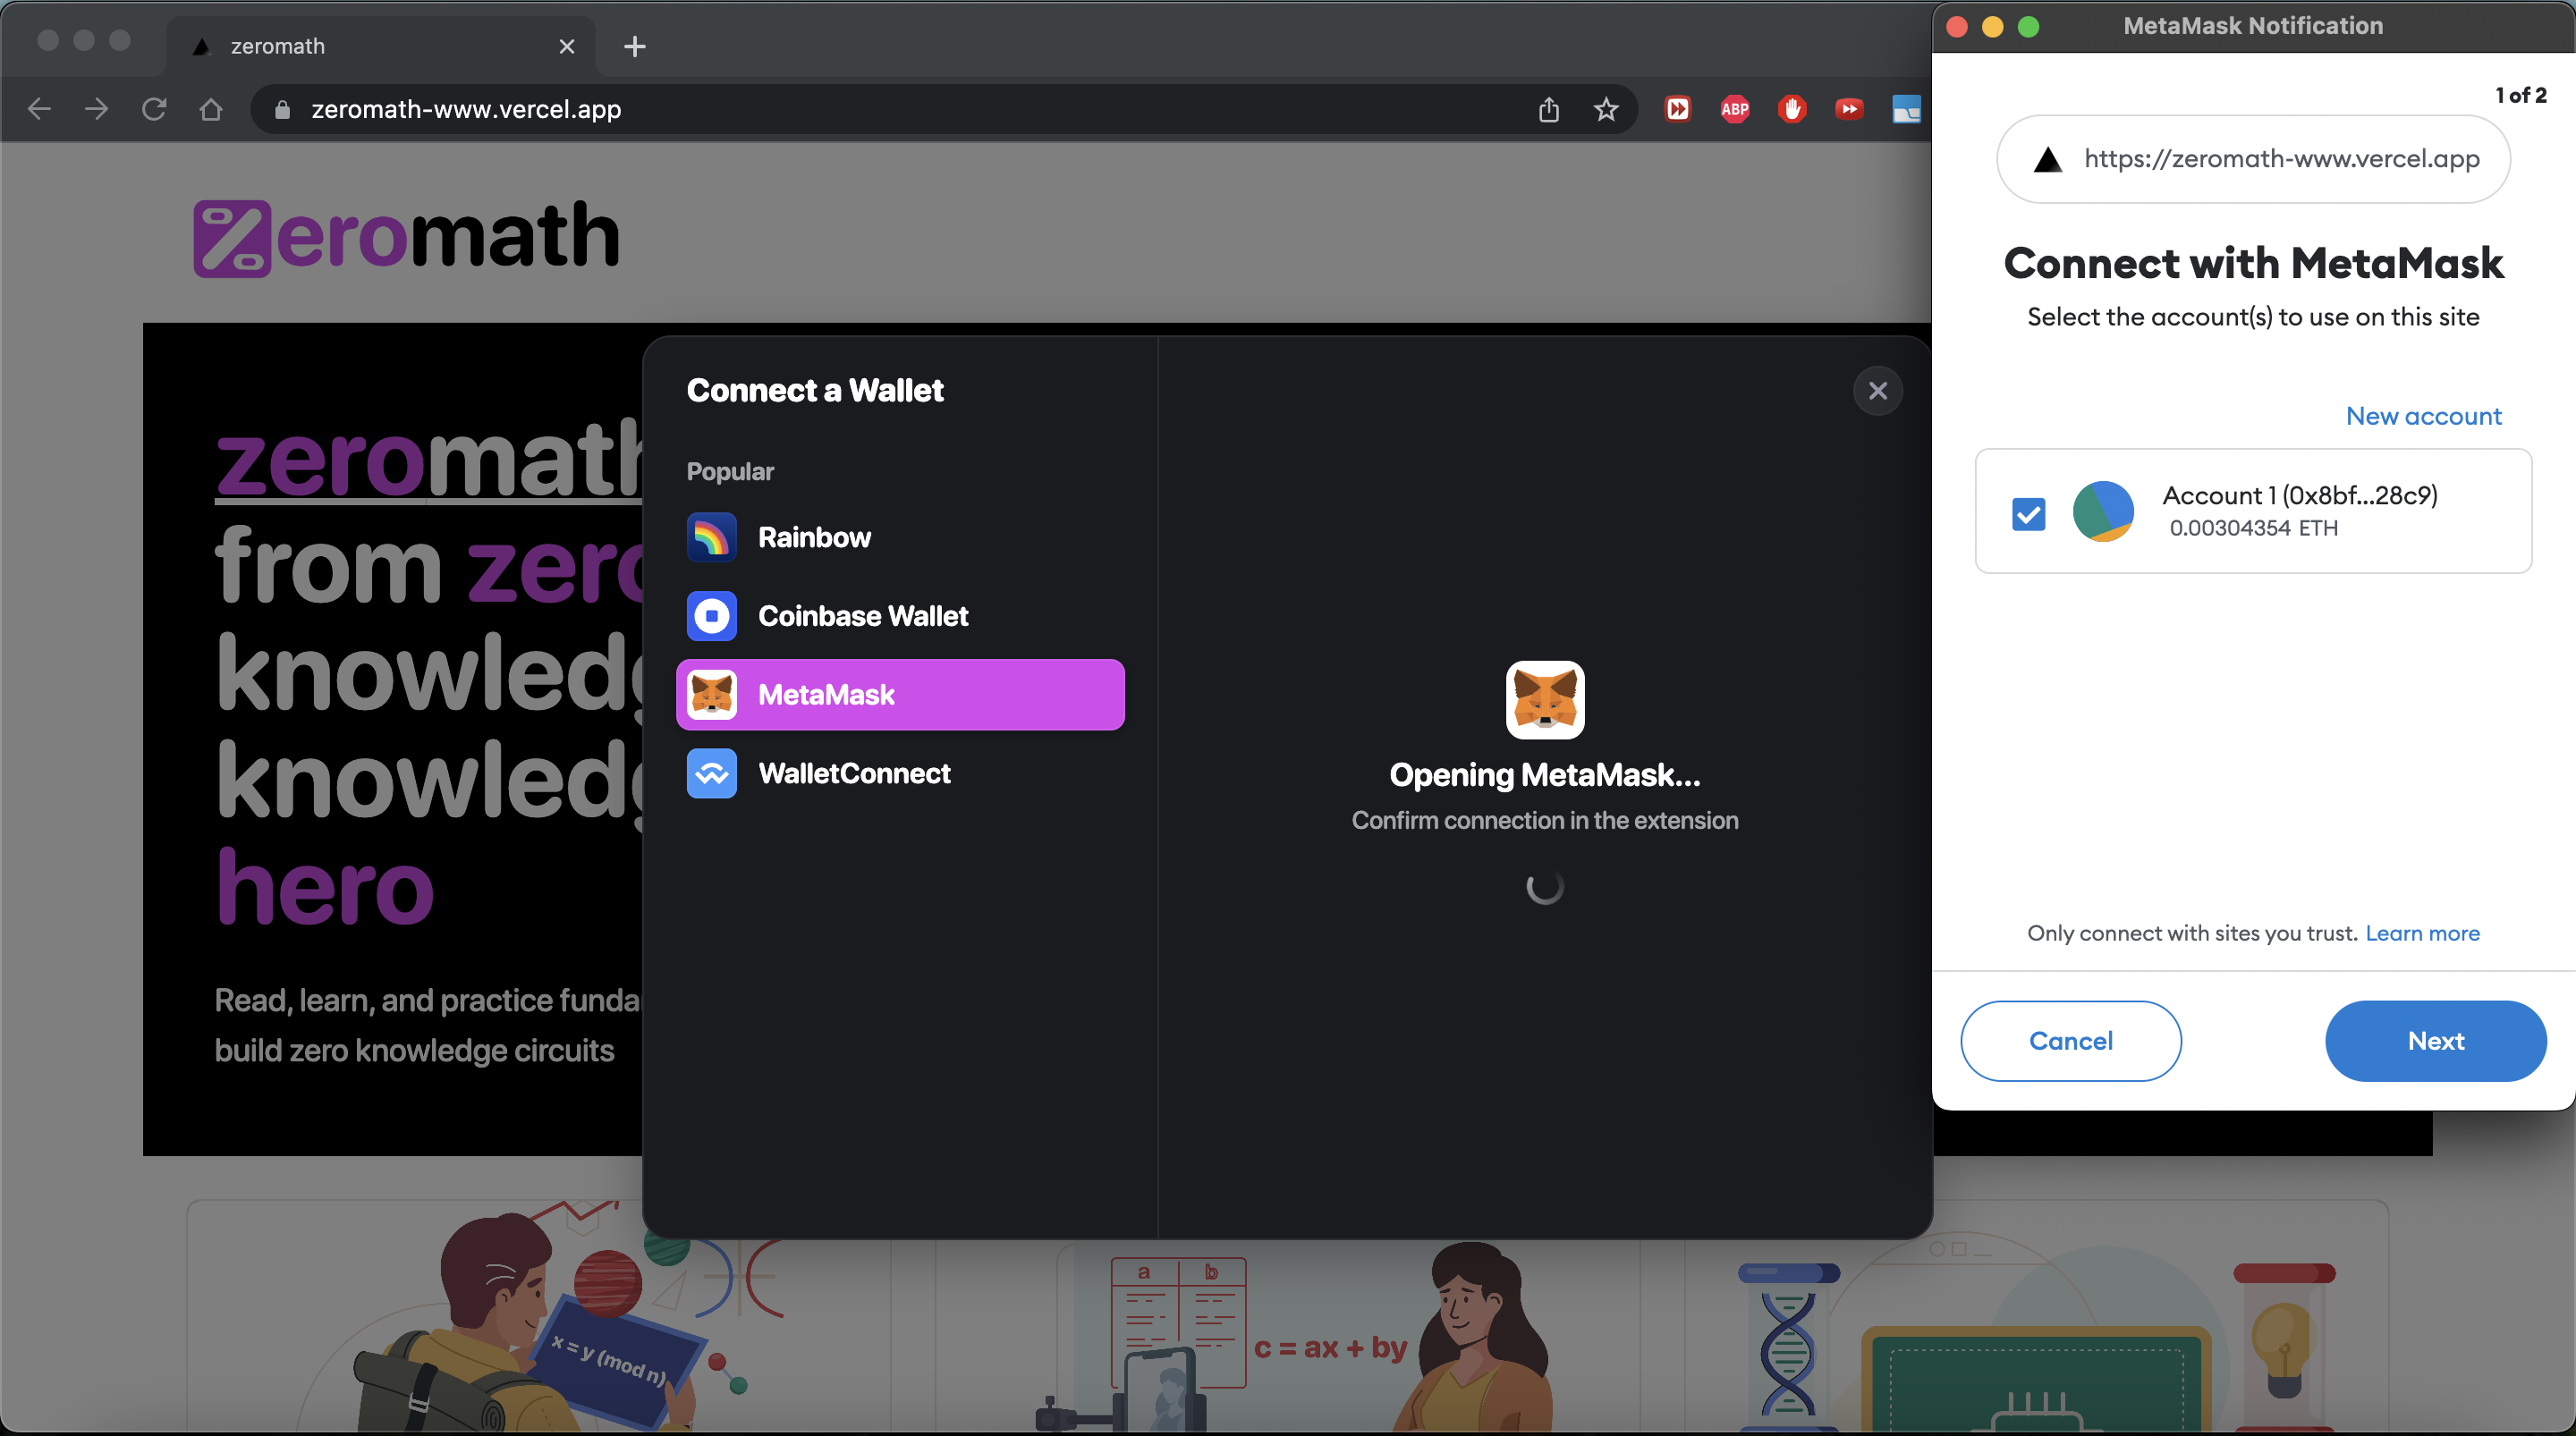Choose Rainbow wallet option
This screenshot has width=2576, height=1436.
[900, 537]
